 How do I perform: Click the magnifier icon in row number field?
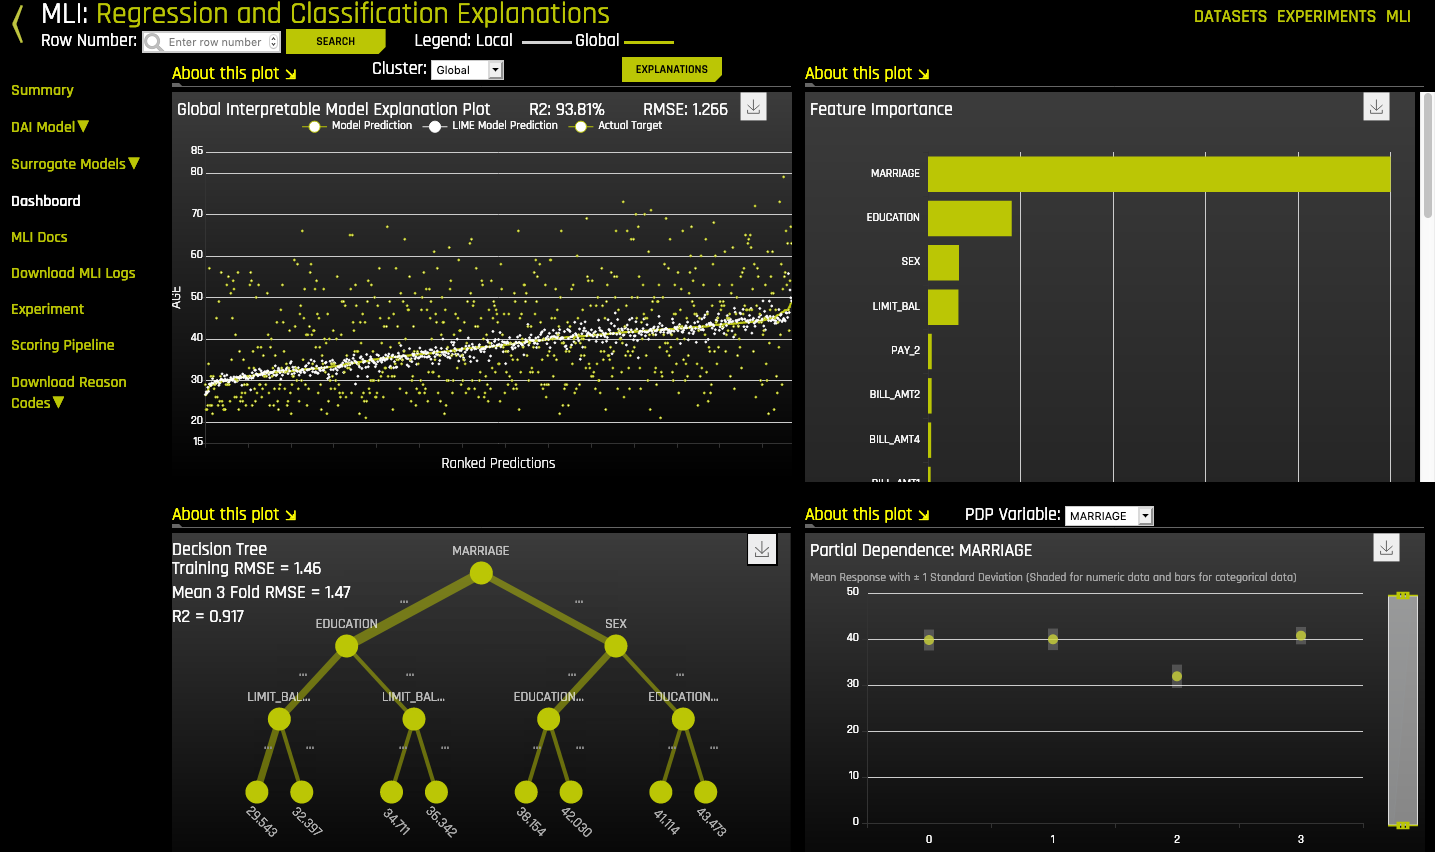(155, 41)
